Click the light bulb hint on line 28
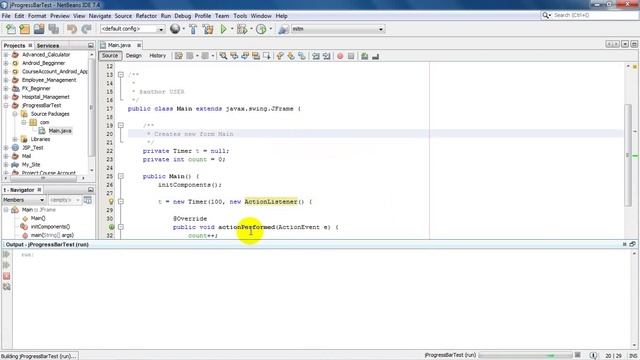640x360 pixels. coord(111,201)
